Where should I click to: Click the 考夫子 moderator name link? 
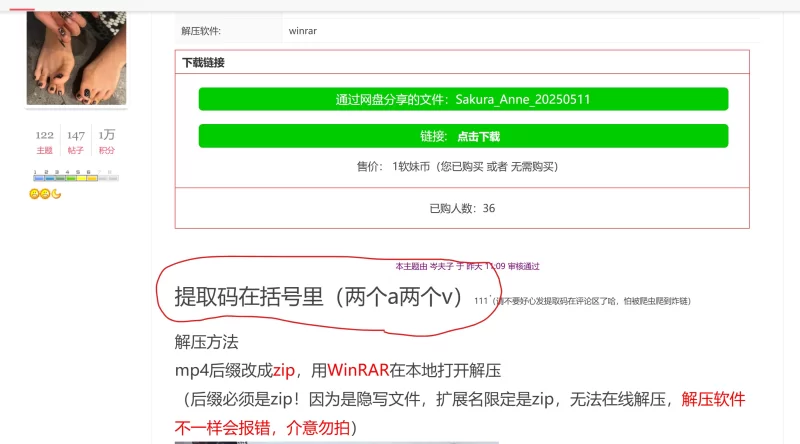click(441, 266)
